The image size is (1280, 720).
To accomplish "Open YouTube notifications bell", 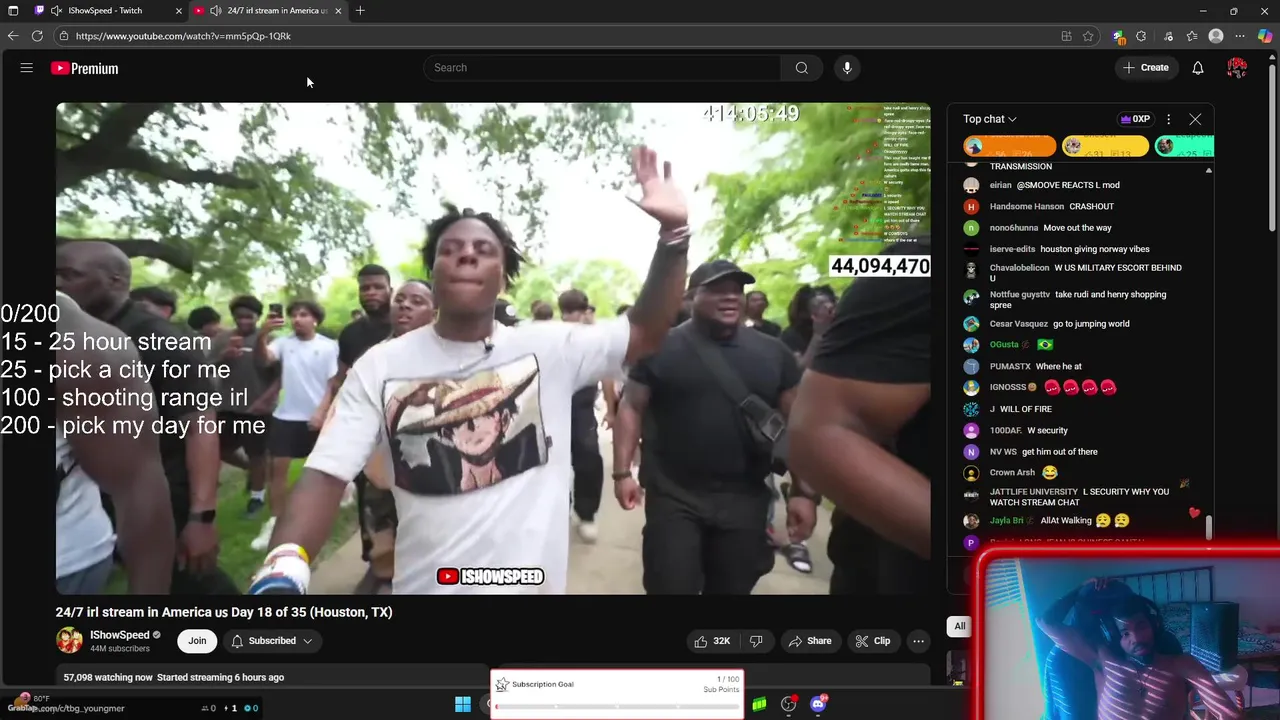I will (1197, 68).
